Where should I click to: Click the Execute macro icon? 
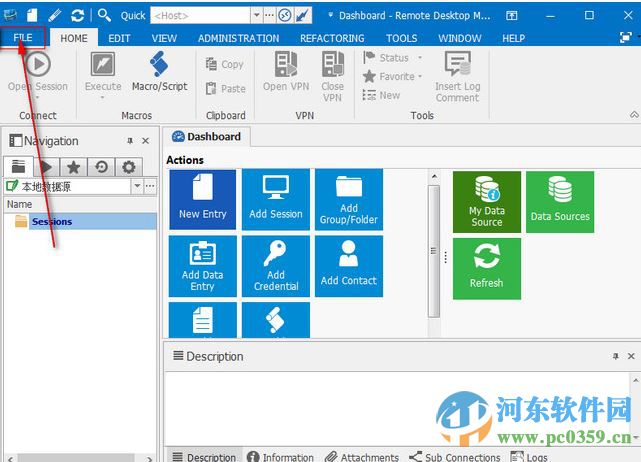[103, 64]
